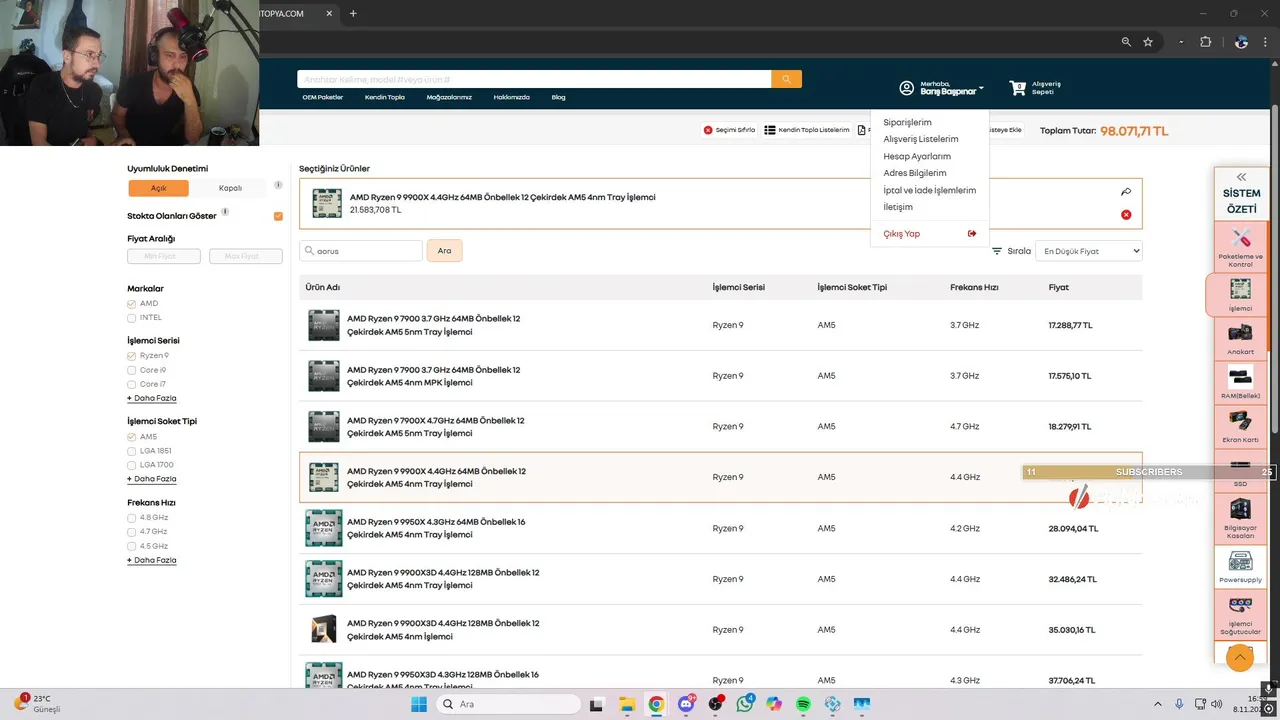Expand Daha Fazla under Frekans Hızı
The width and height of the screenshot is (1280, 720).
click(x=152, y=560)
